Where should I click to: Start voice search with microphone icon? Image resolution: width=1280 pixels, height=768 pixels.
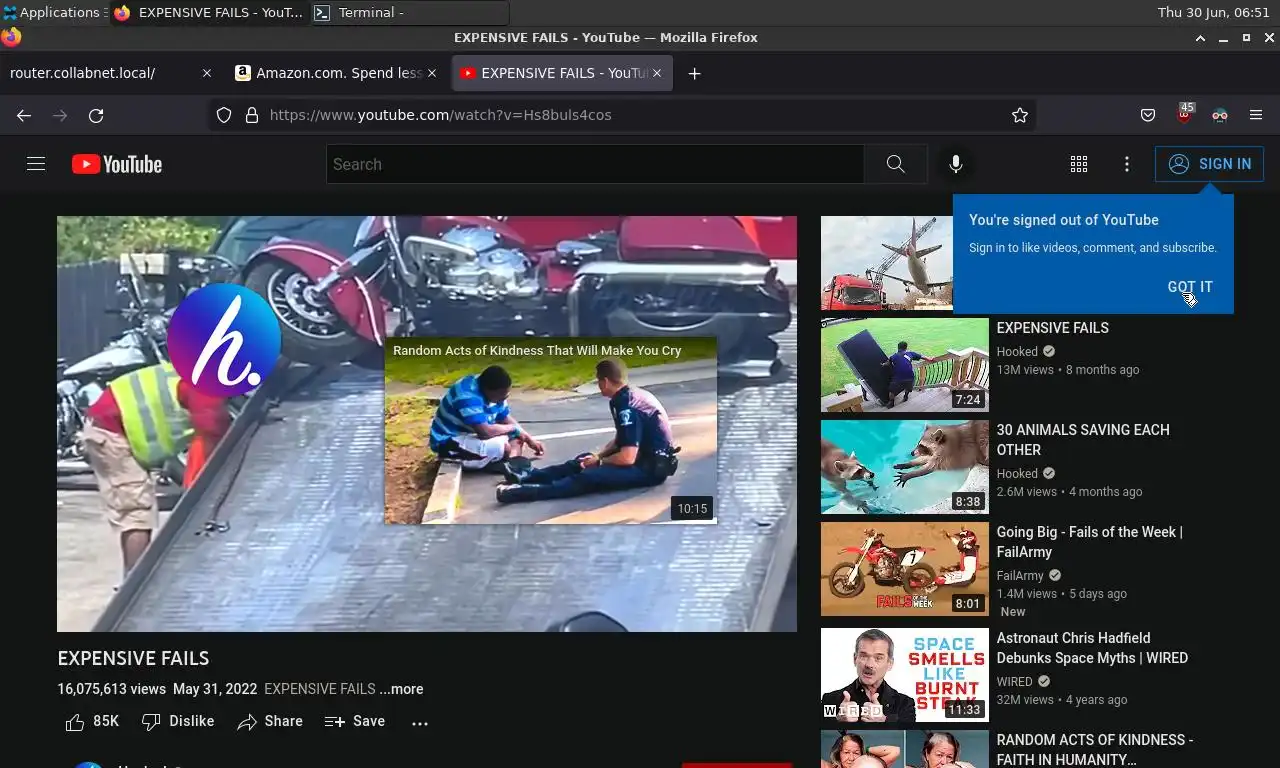coord(956,164)
